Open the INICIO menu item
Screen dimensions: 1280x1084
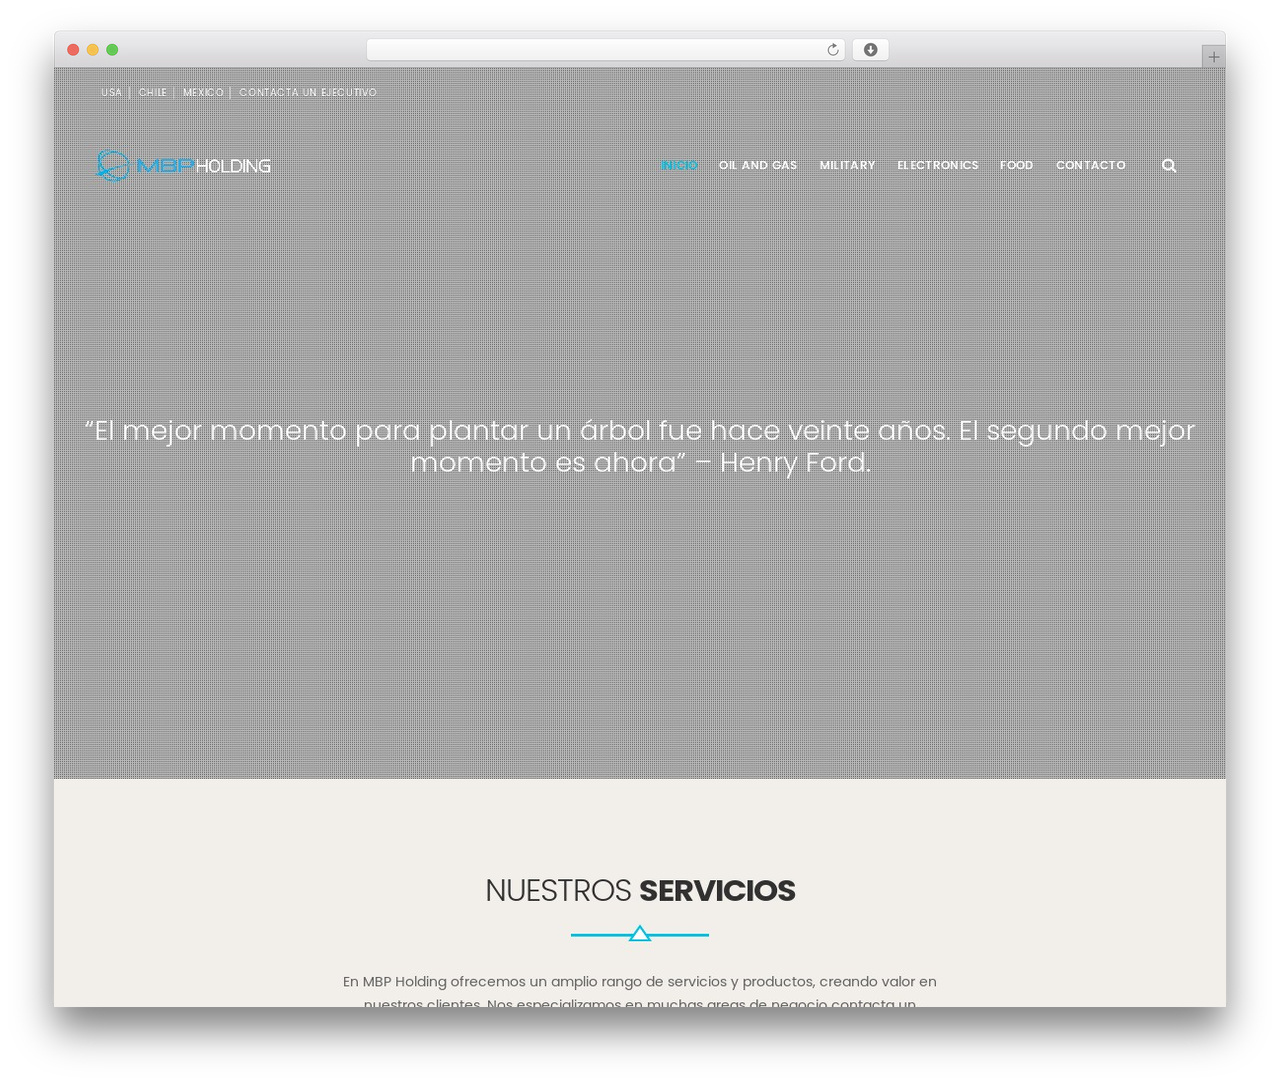click(x=679, y=165)
